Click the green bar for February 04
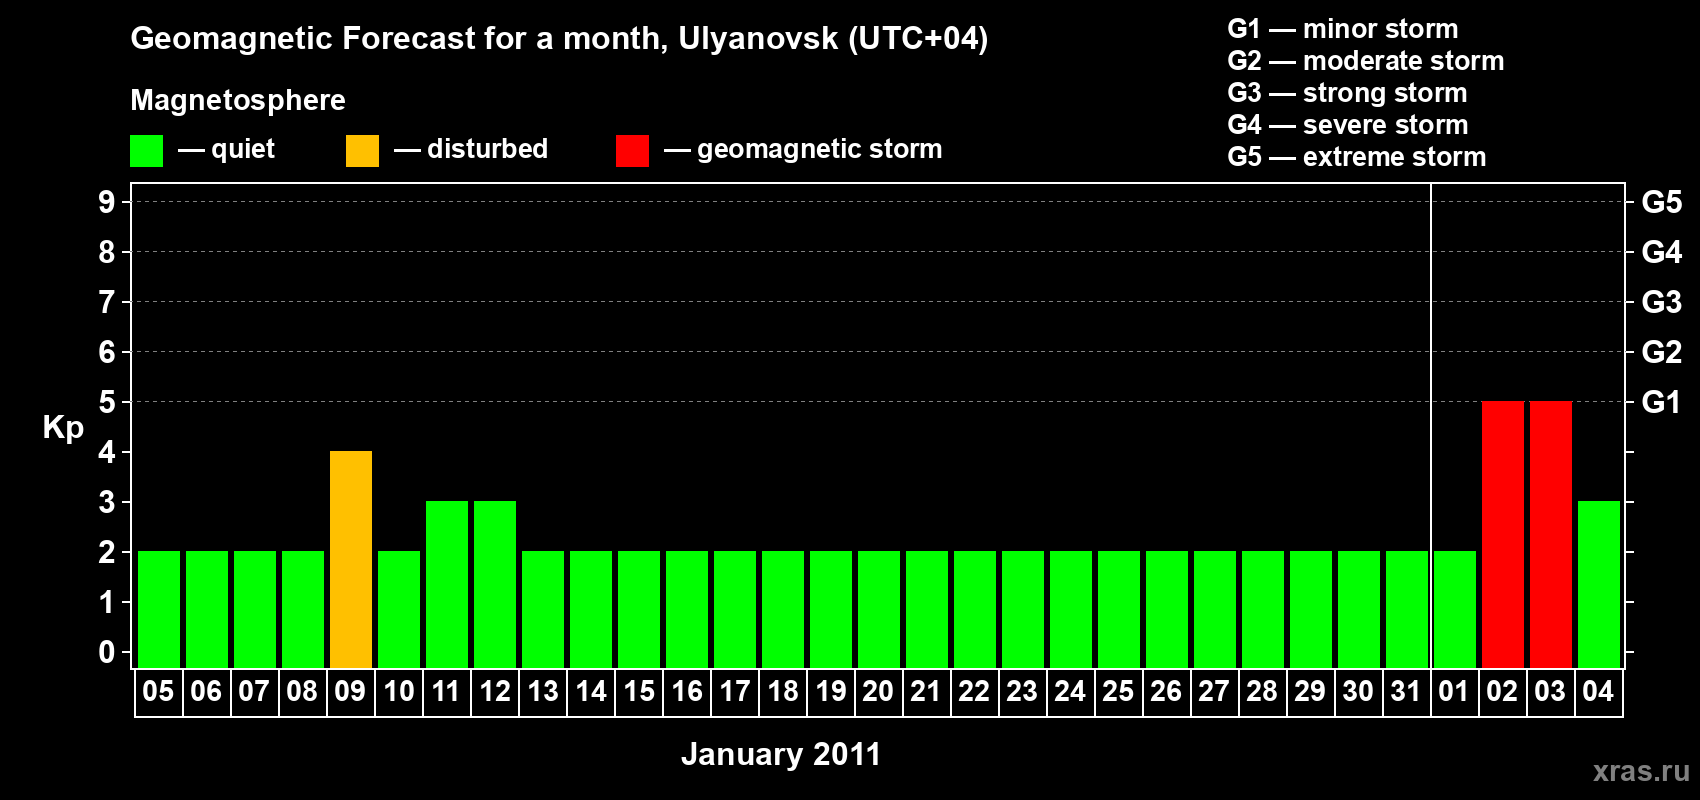The height and width of the screenshot is (800, 1700). pos(1599,584)
